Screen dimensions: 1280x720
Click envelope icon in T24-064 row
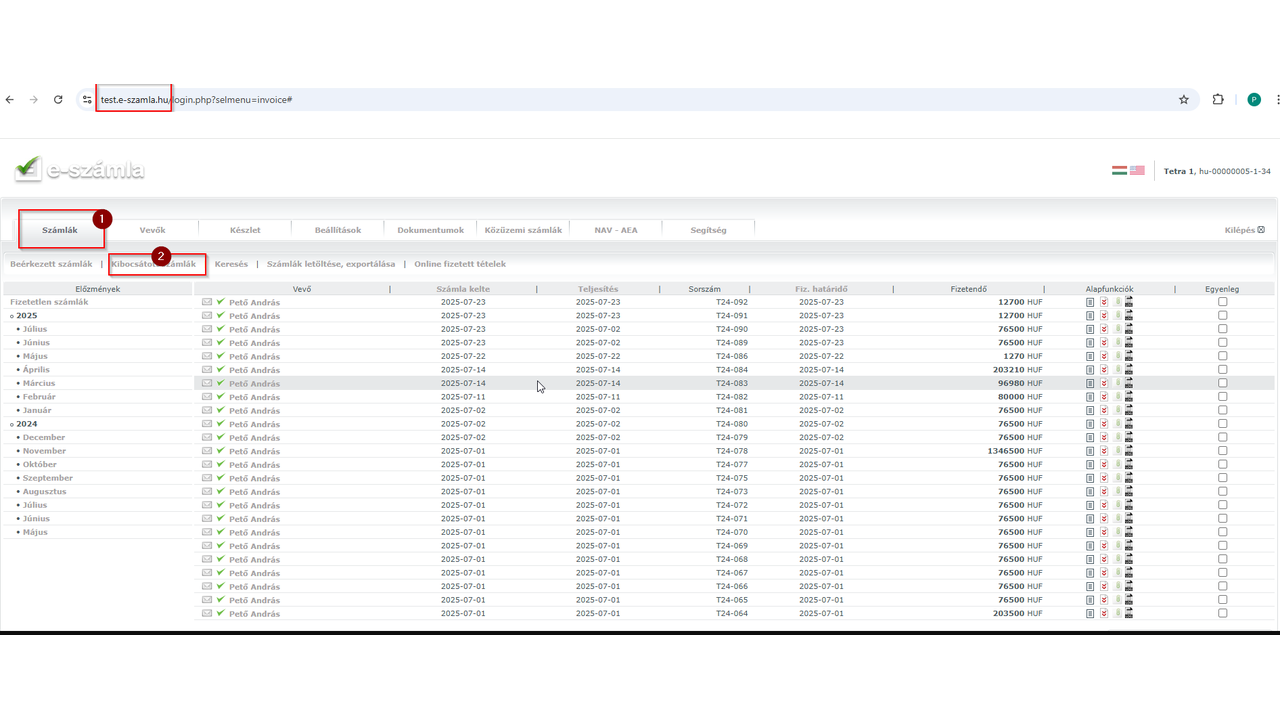pos(207,613)
